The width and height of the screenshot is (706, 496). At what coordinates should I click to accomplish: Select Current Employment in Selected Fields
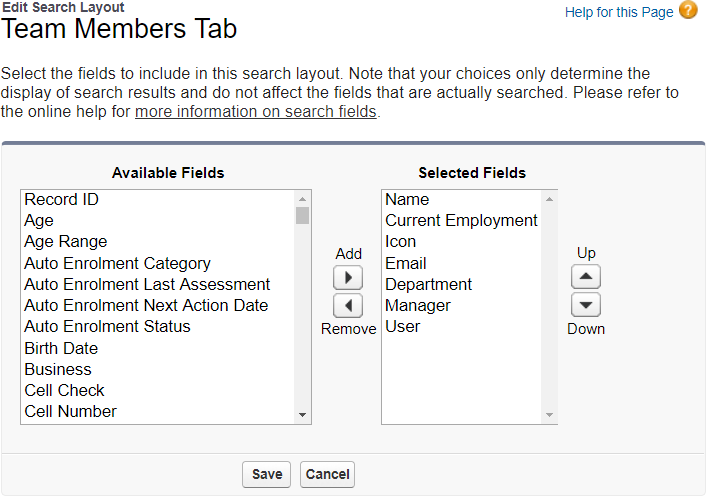tap(461, 221)
